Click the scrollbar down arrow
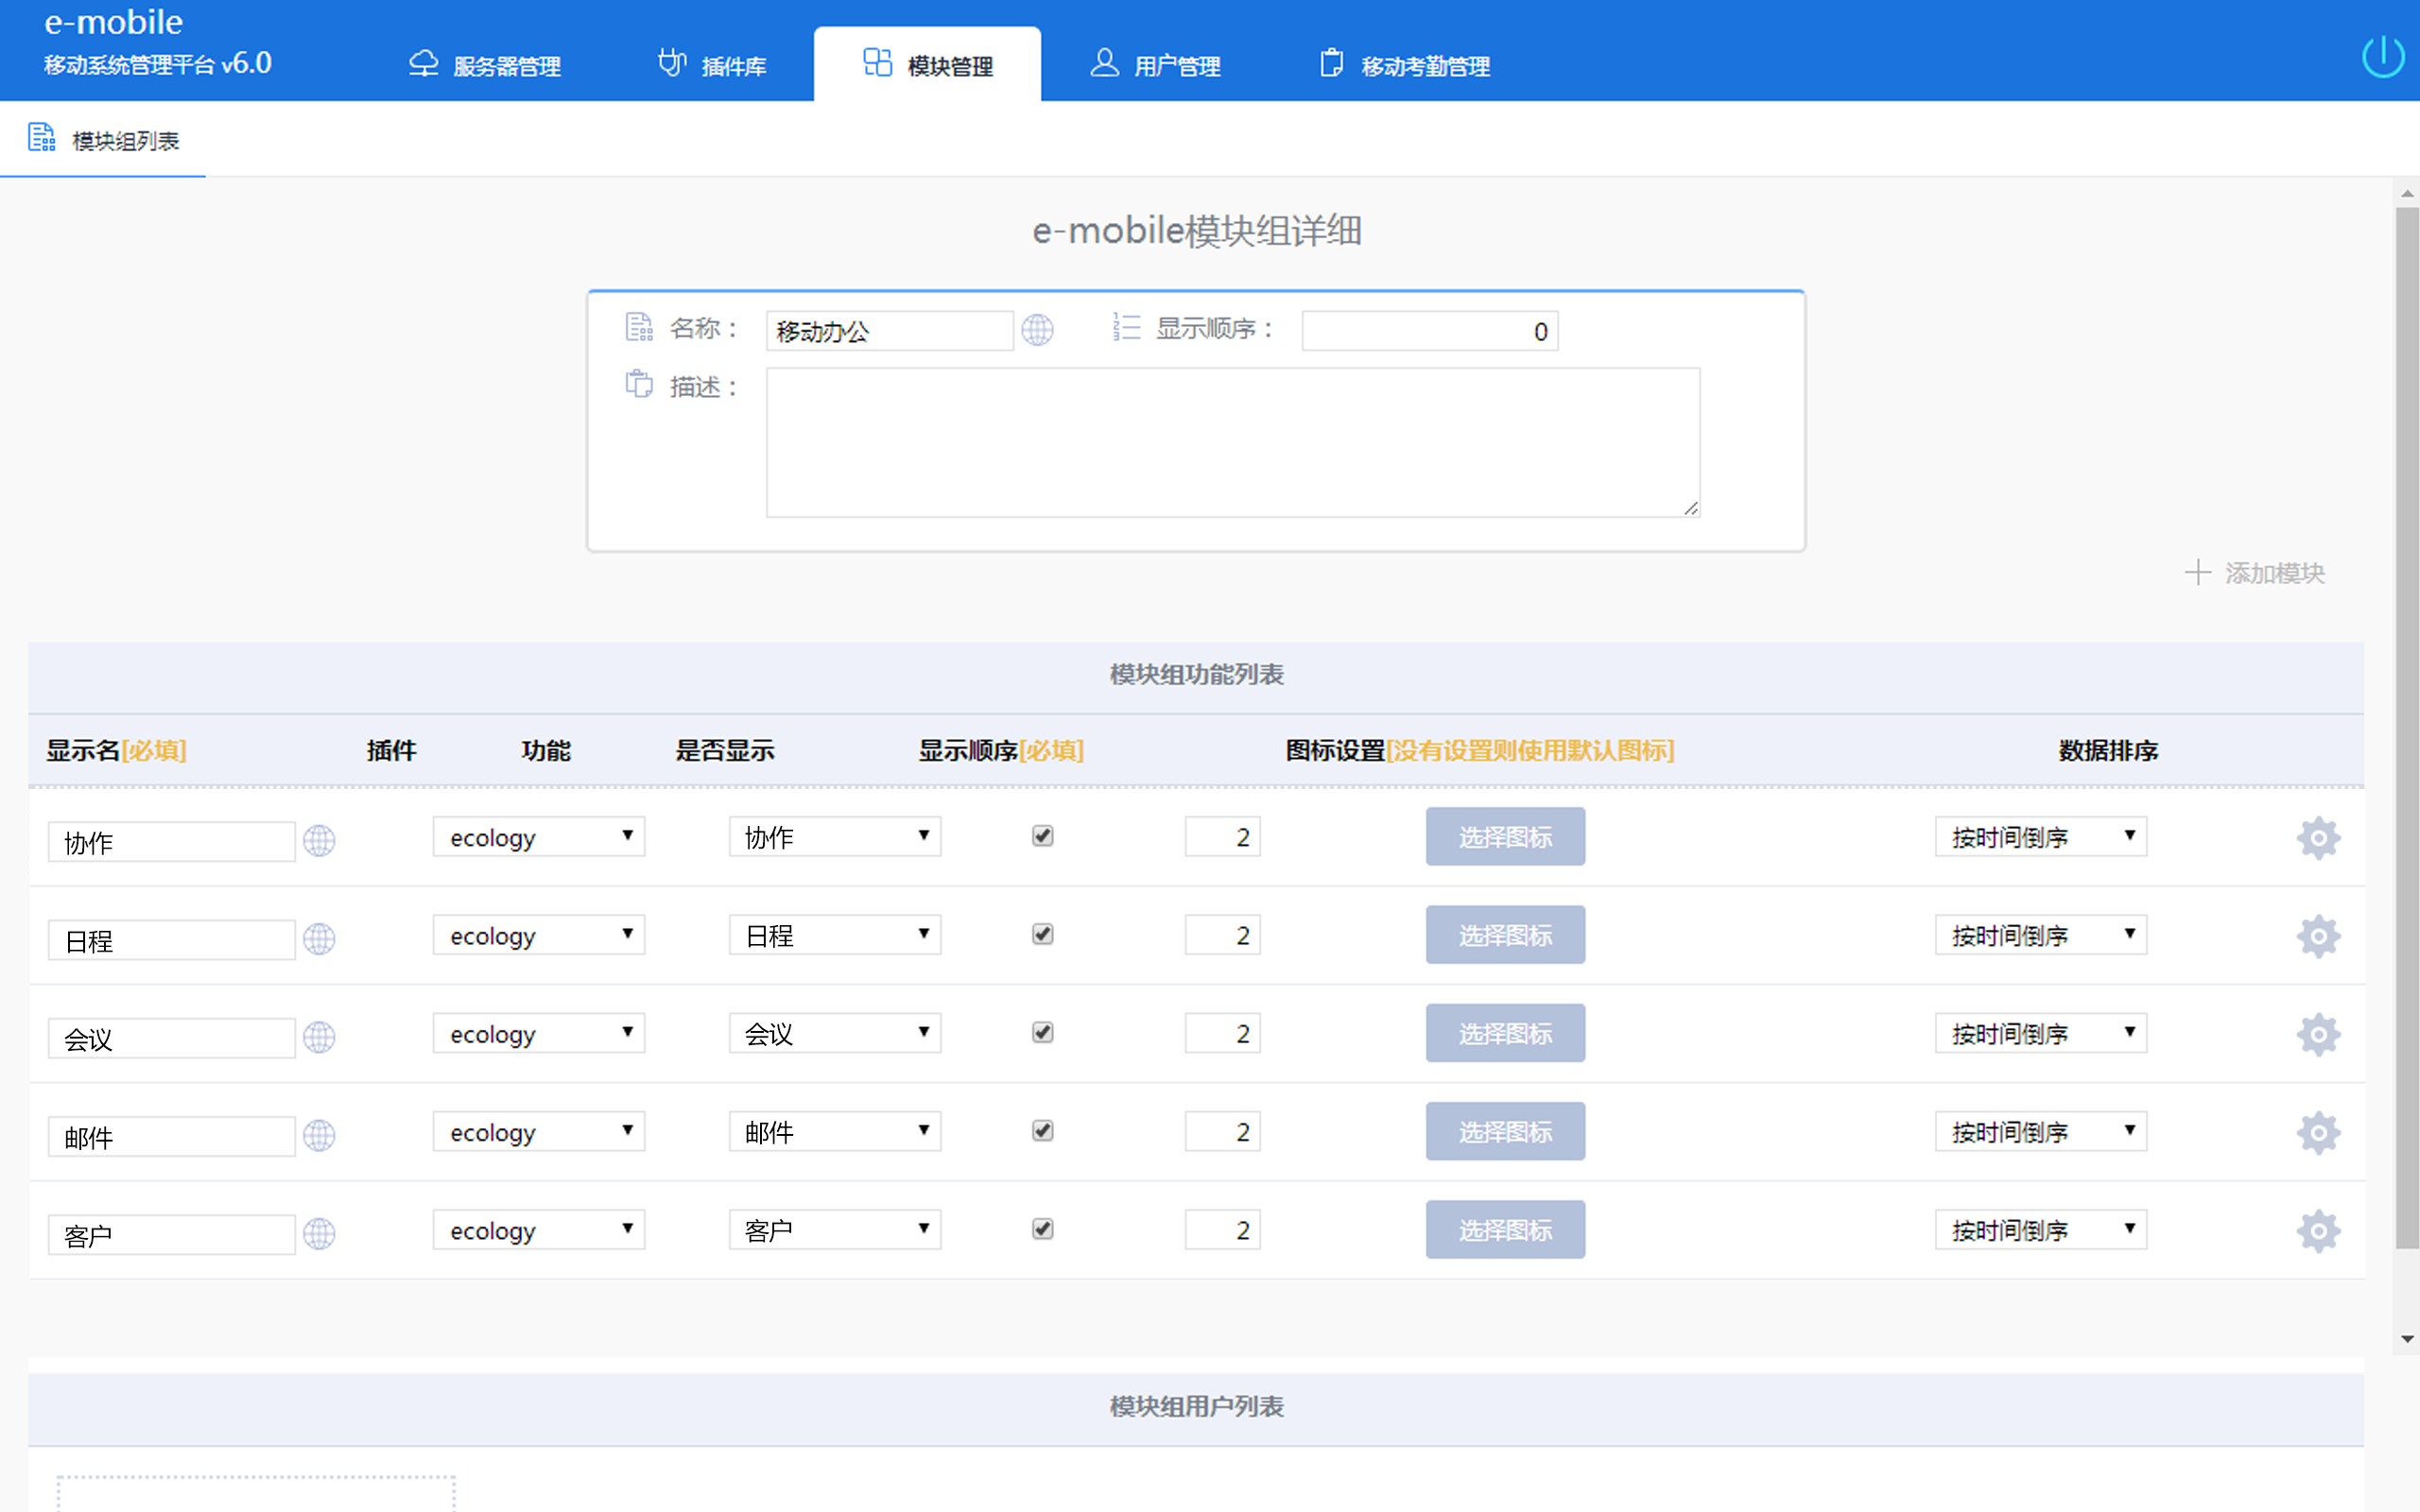 [2407, 1339]
